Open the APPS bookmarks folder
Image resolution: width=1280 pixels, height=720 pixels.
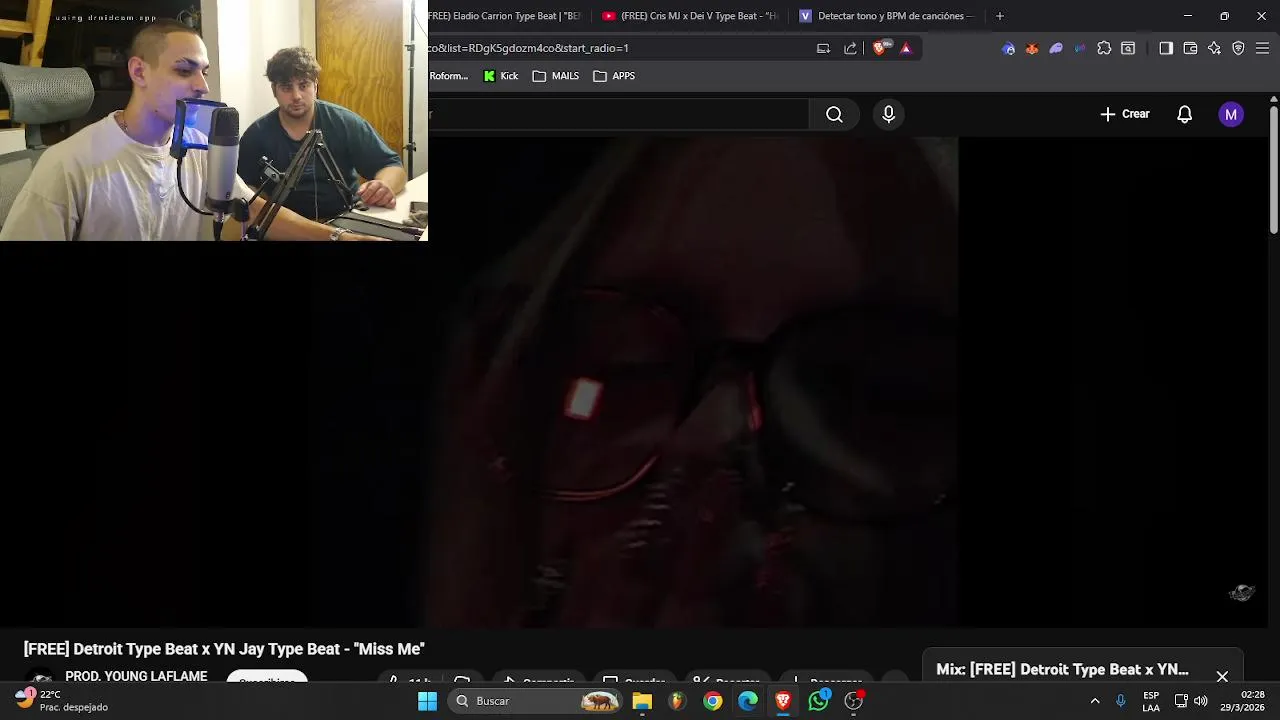(x=614, y=76)
